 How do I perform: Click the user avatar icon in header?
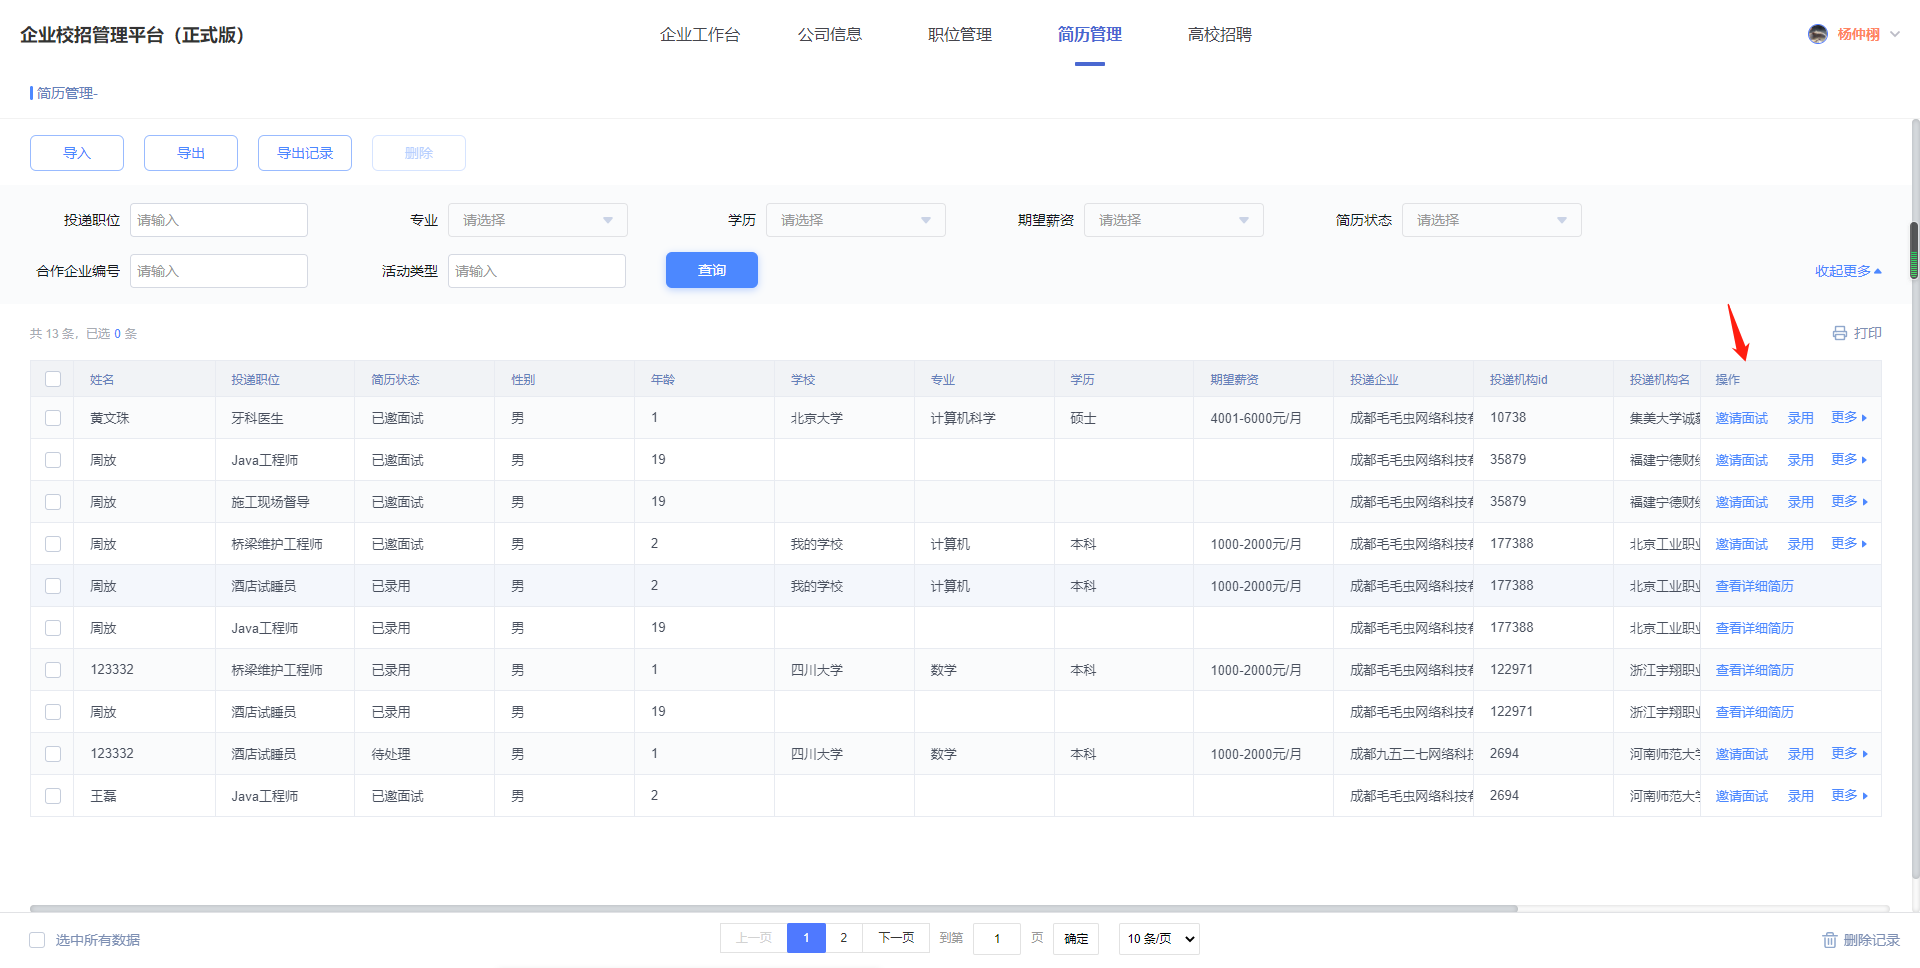[1817, 34]
